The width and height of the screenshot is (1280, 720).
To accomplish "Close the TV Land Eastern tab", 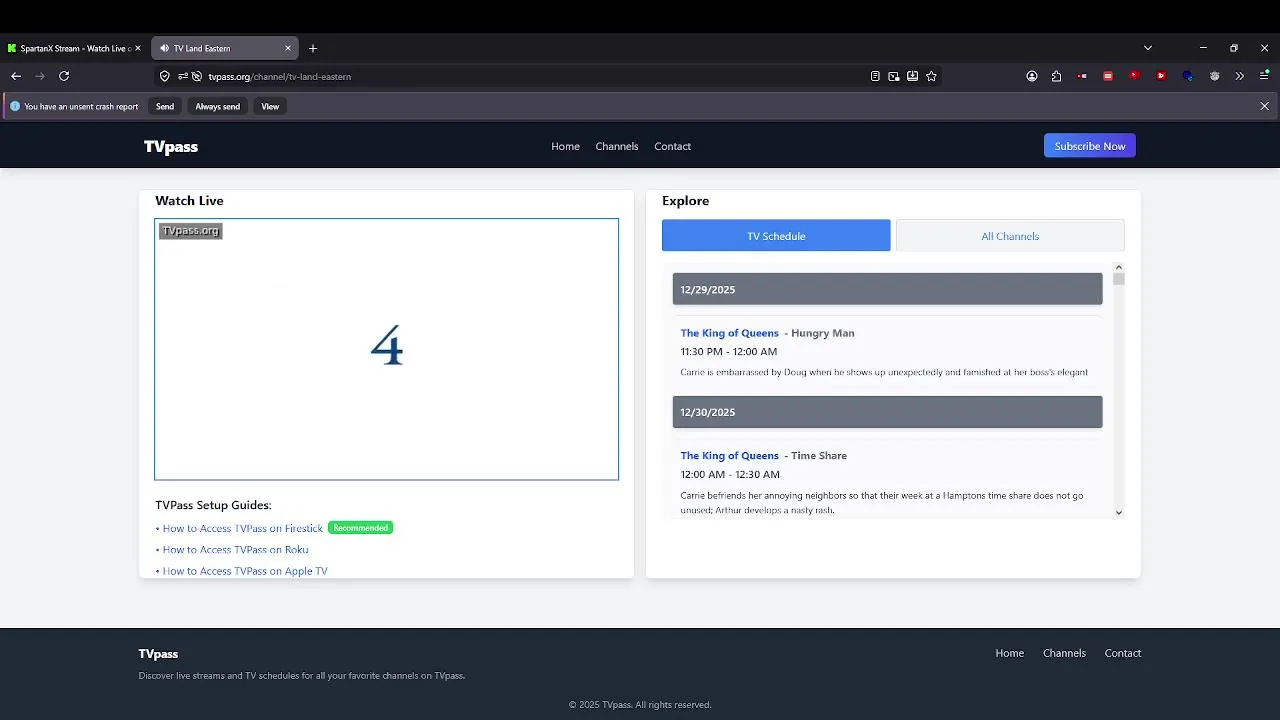I will point(288,48).
